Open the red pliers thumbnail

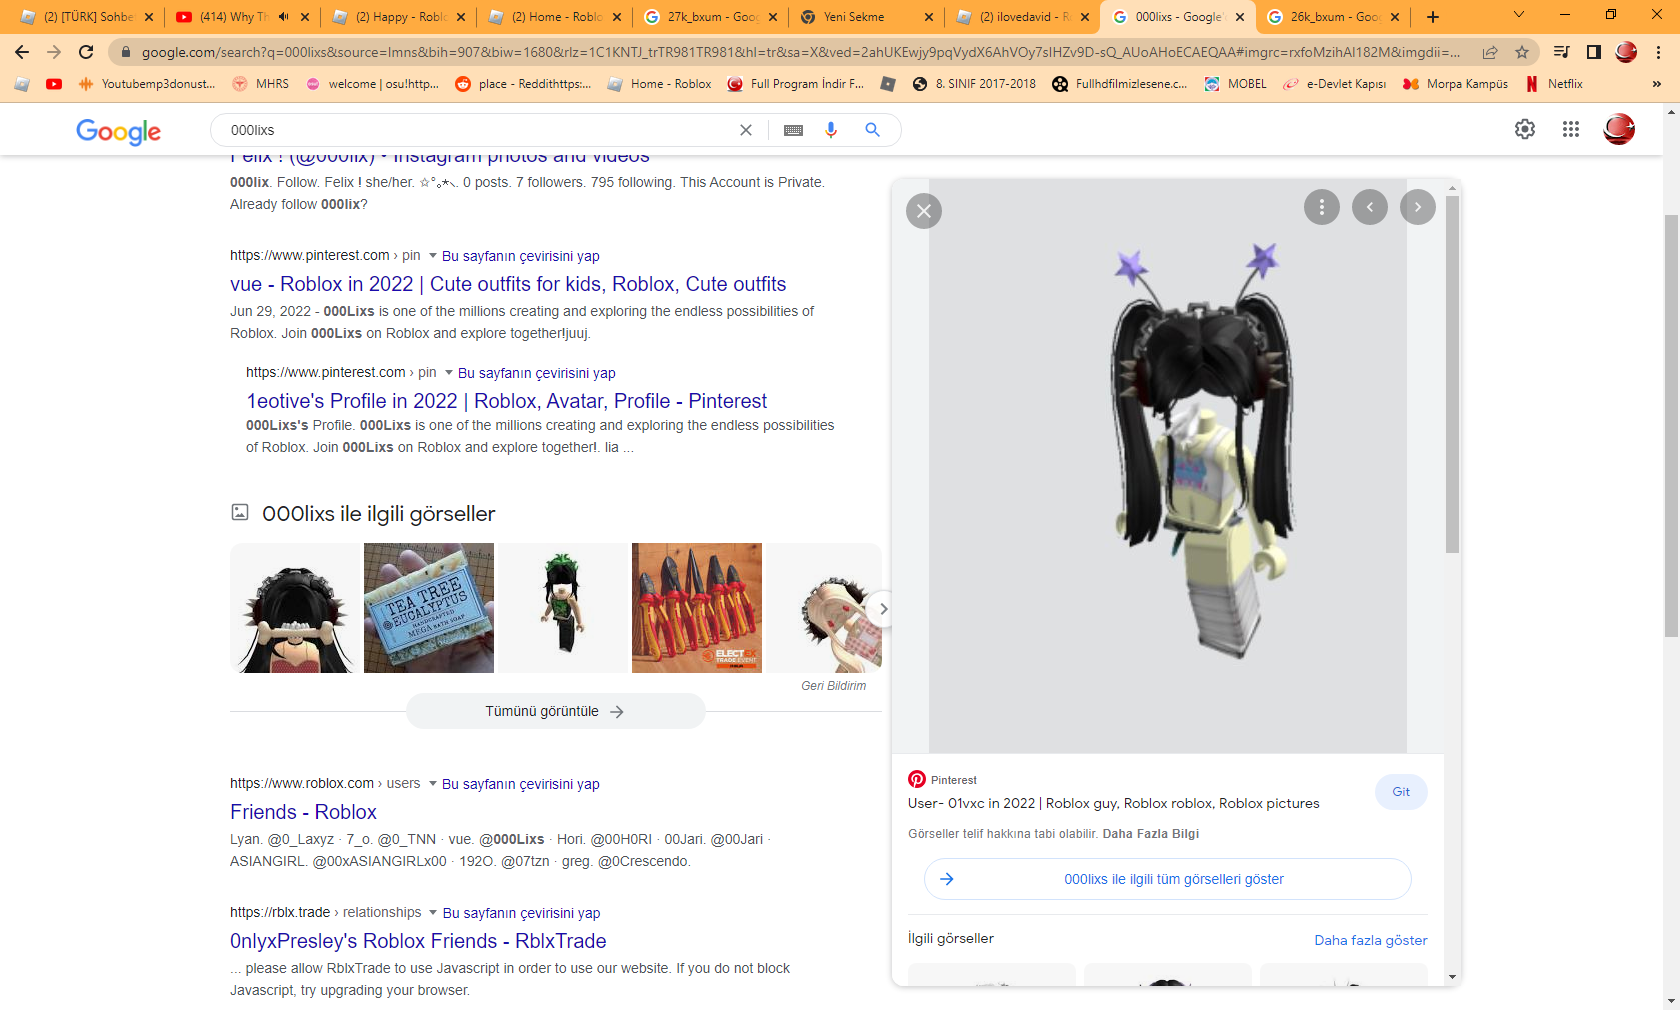point(697,608)
